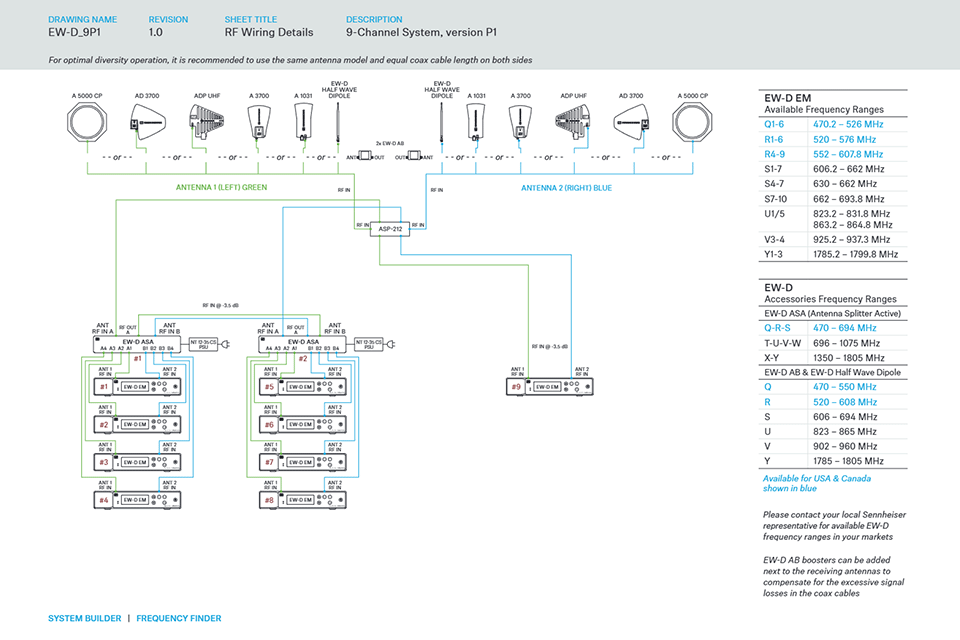Click the AD 3700 antenna on the blue Antenna 2 side
Viewport: 960px width, 640px height.
[631, 121]
